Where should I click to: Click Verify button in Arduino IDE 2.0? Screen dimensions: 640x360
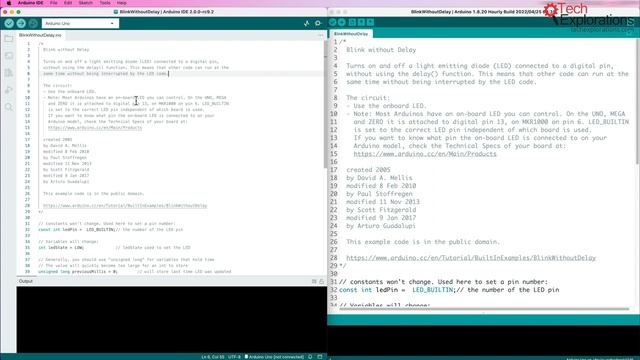coord(9,24)
